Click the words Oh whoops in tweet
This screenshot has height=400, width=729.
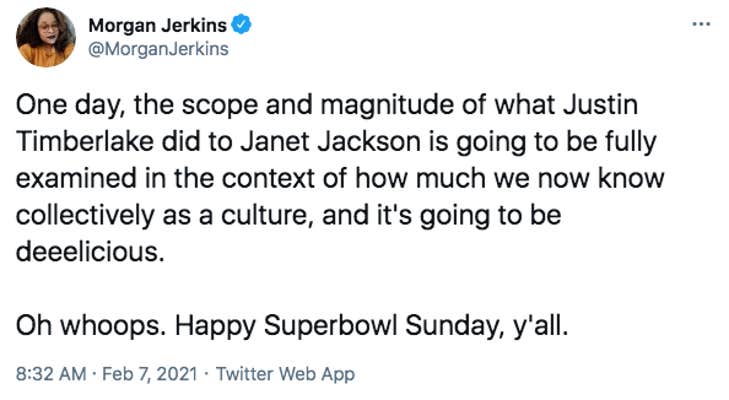click(91, 326)
